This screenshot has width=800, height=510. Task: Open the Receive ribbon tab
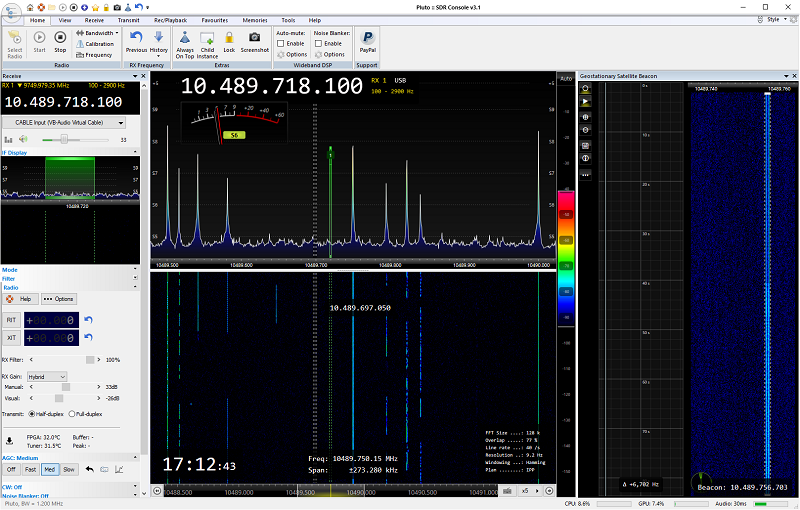point(94,20)
